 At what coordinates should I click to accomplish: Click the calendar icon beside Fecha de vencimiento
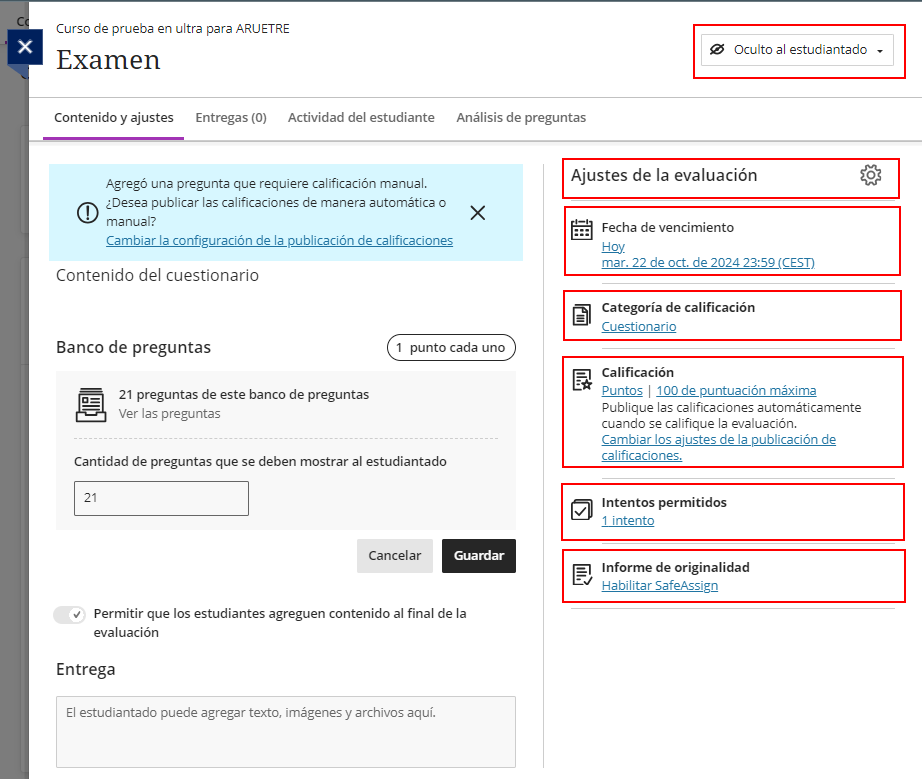pos(581,230)
